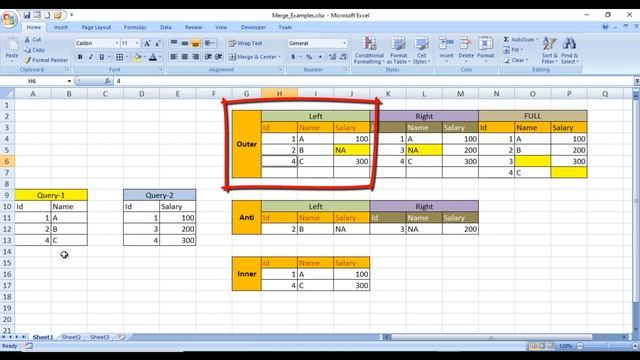The image size is (640, 360).
Task: Click the Insert Function fx button
Action: pos(107,81)
